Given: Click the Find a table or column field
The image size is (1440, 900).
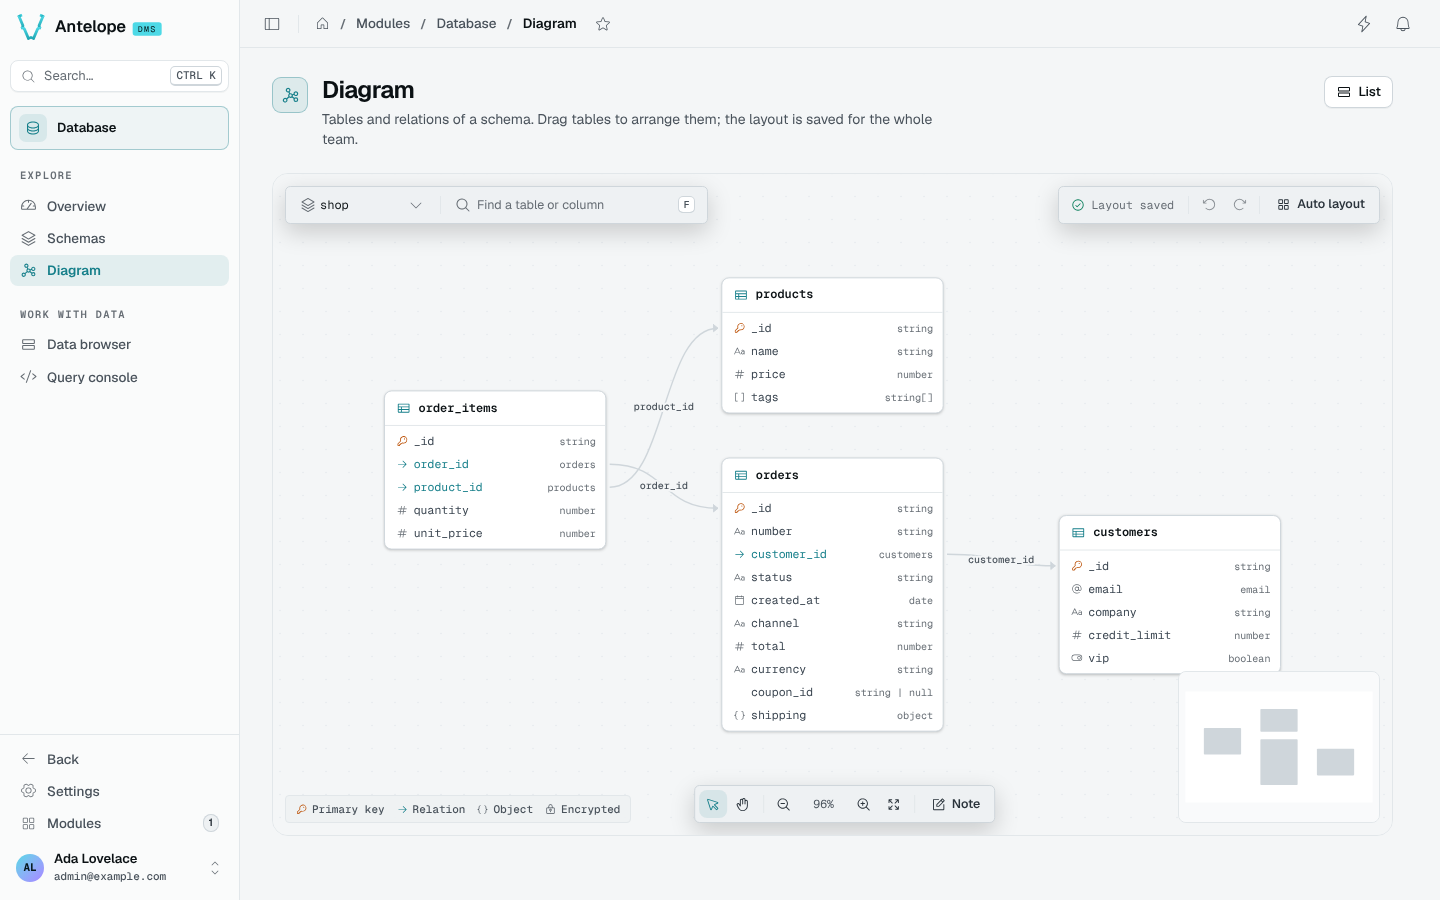Looking at the screenshot, I should 575,205.
